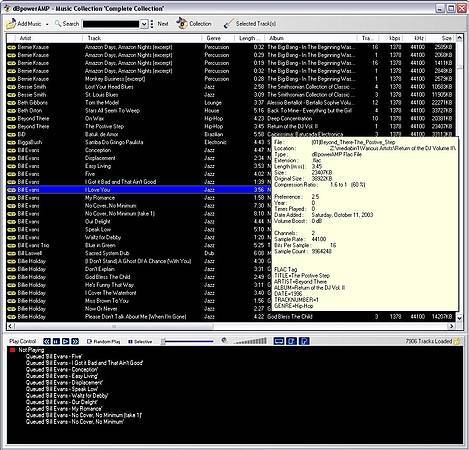Click the previous track button in Play Control
Image resolution: width=469 pixels, height=450 pixels.
(47, 341)
